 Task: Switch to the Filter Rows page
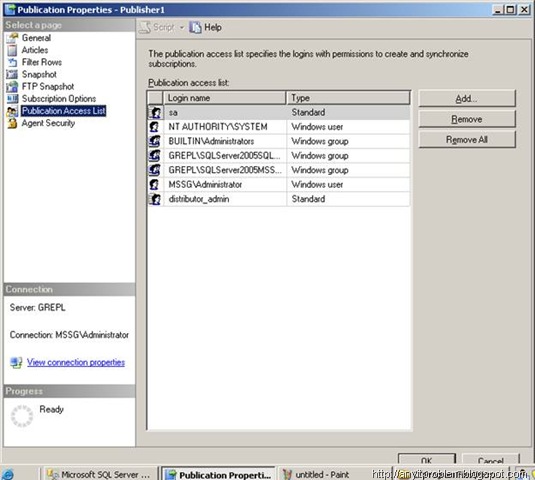42,62
